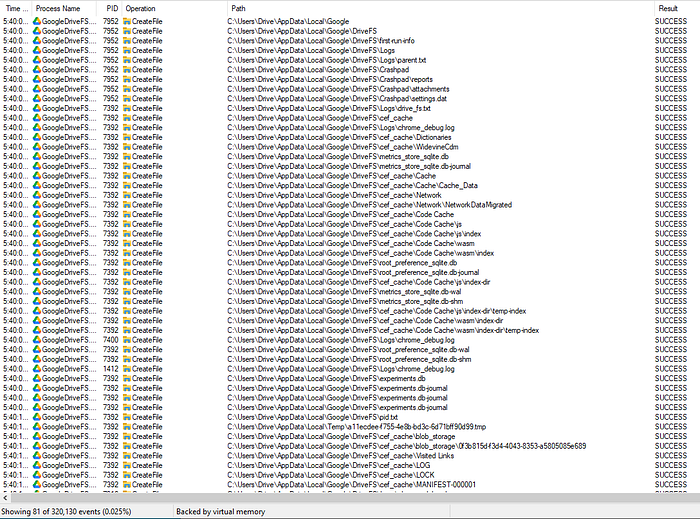Click Google Drive icon in experiments.db row
Screen dimensions: 700x519
37,378
